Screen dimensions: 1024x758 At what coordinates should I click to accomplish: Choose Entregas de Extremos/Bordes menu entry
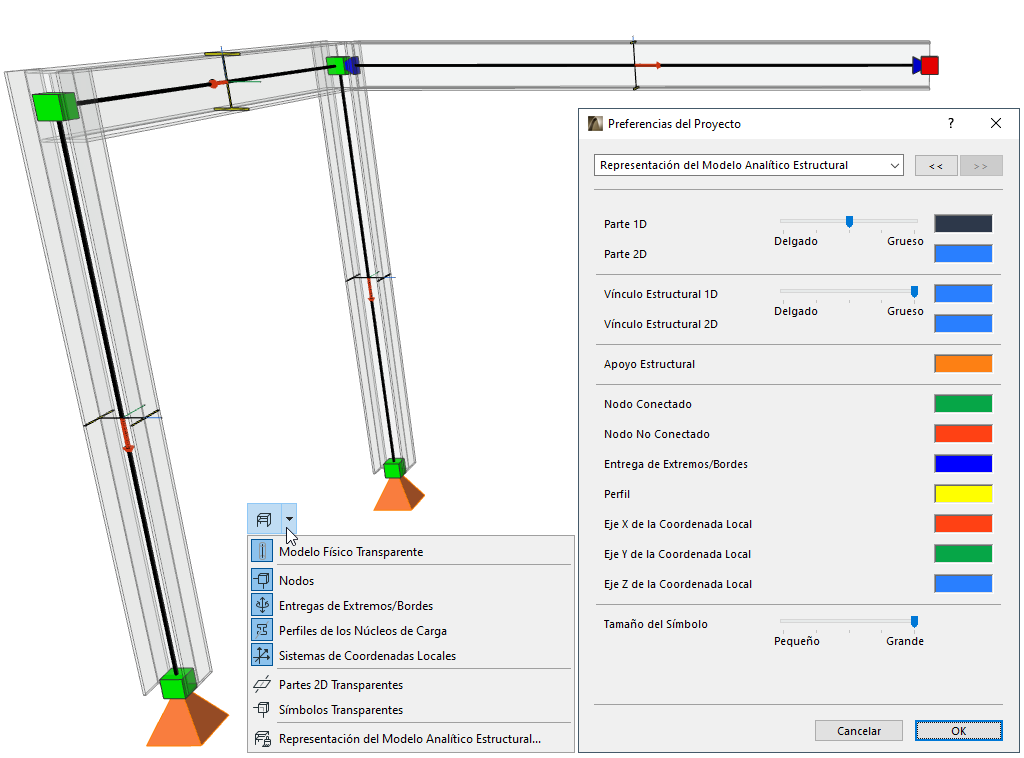[x=411, y=605]
